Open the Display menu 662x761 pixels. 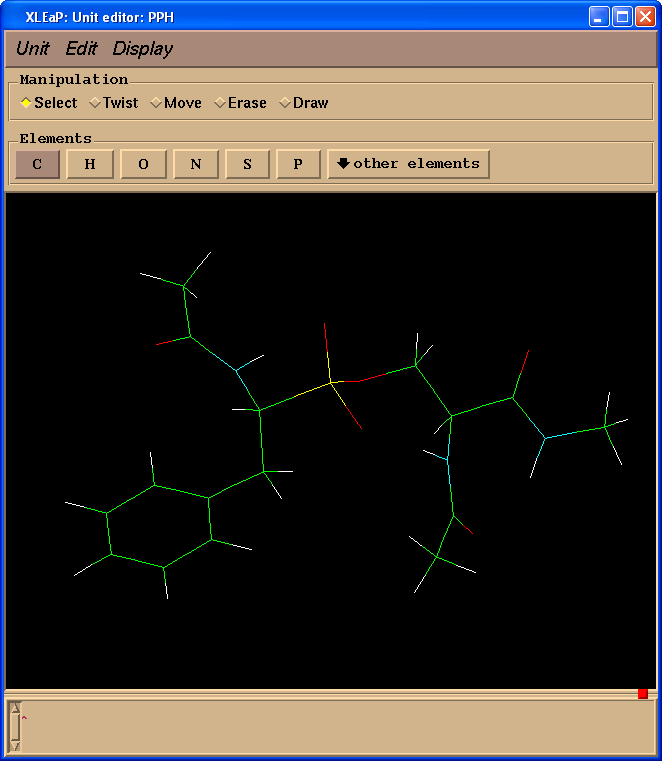point(143,49)
